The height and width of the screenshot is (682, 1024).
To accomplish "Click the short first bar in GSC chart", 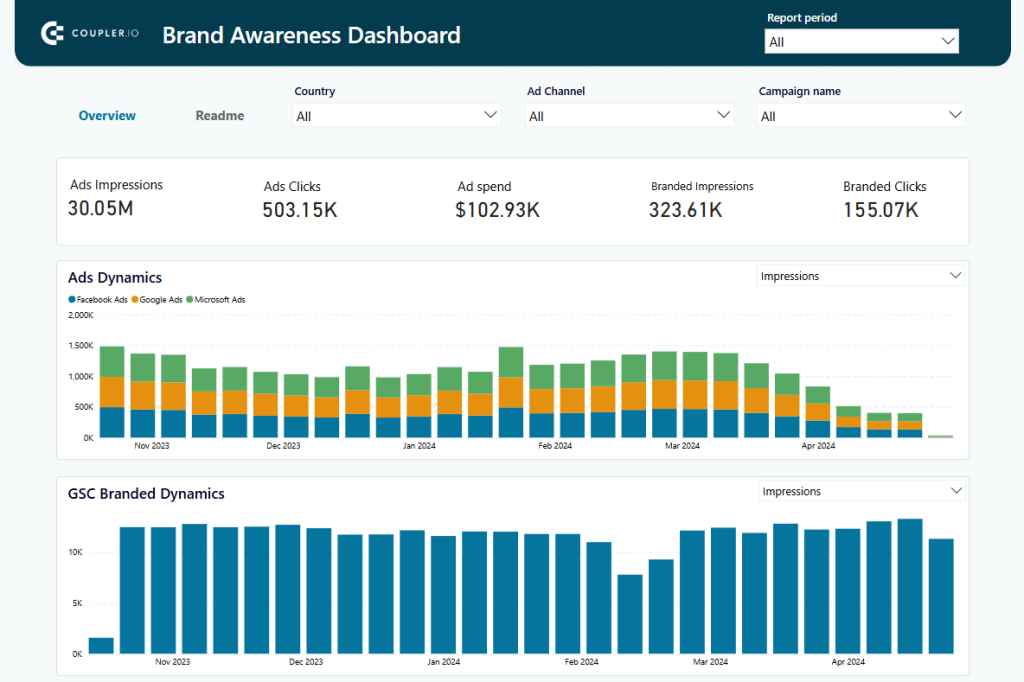I will [x=101, y=645].
